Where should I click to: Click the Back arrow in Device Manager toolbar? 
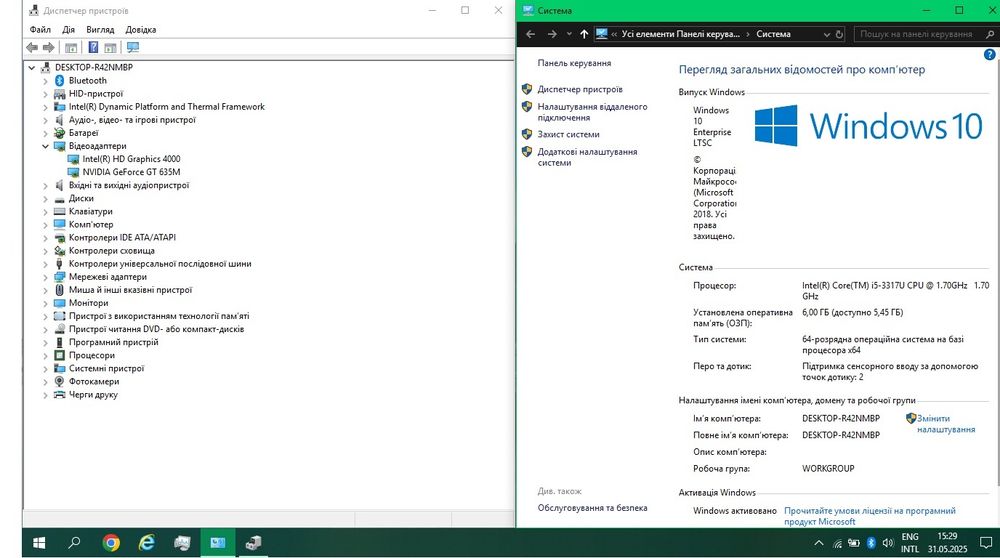[32, 48]
